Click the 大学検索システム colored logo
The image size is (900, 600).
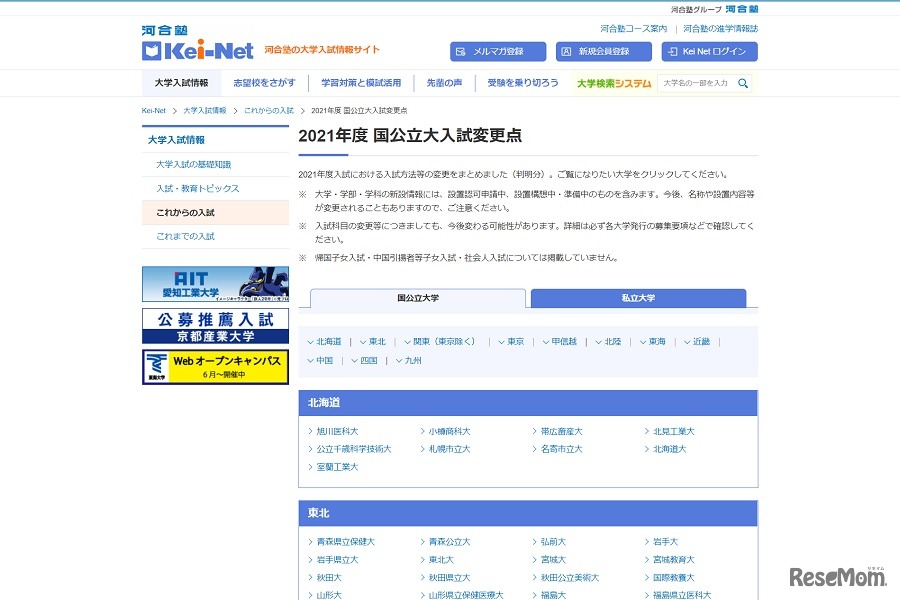(x=614, y=84)
